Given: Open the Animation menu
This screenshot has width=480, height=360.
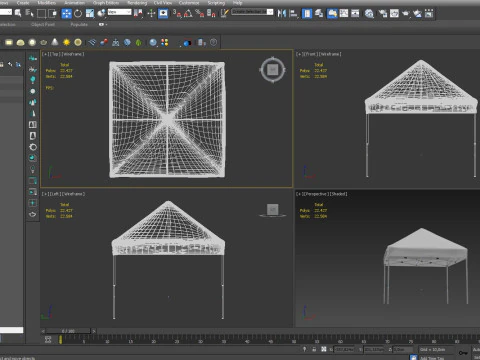Looking at the screenshot, I should (75, 3).
